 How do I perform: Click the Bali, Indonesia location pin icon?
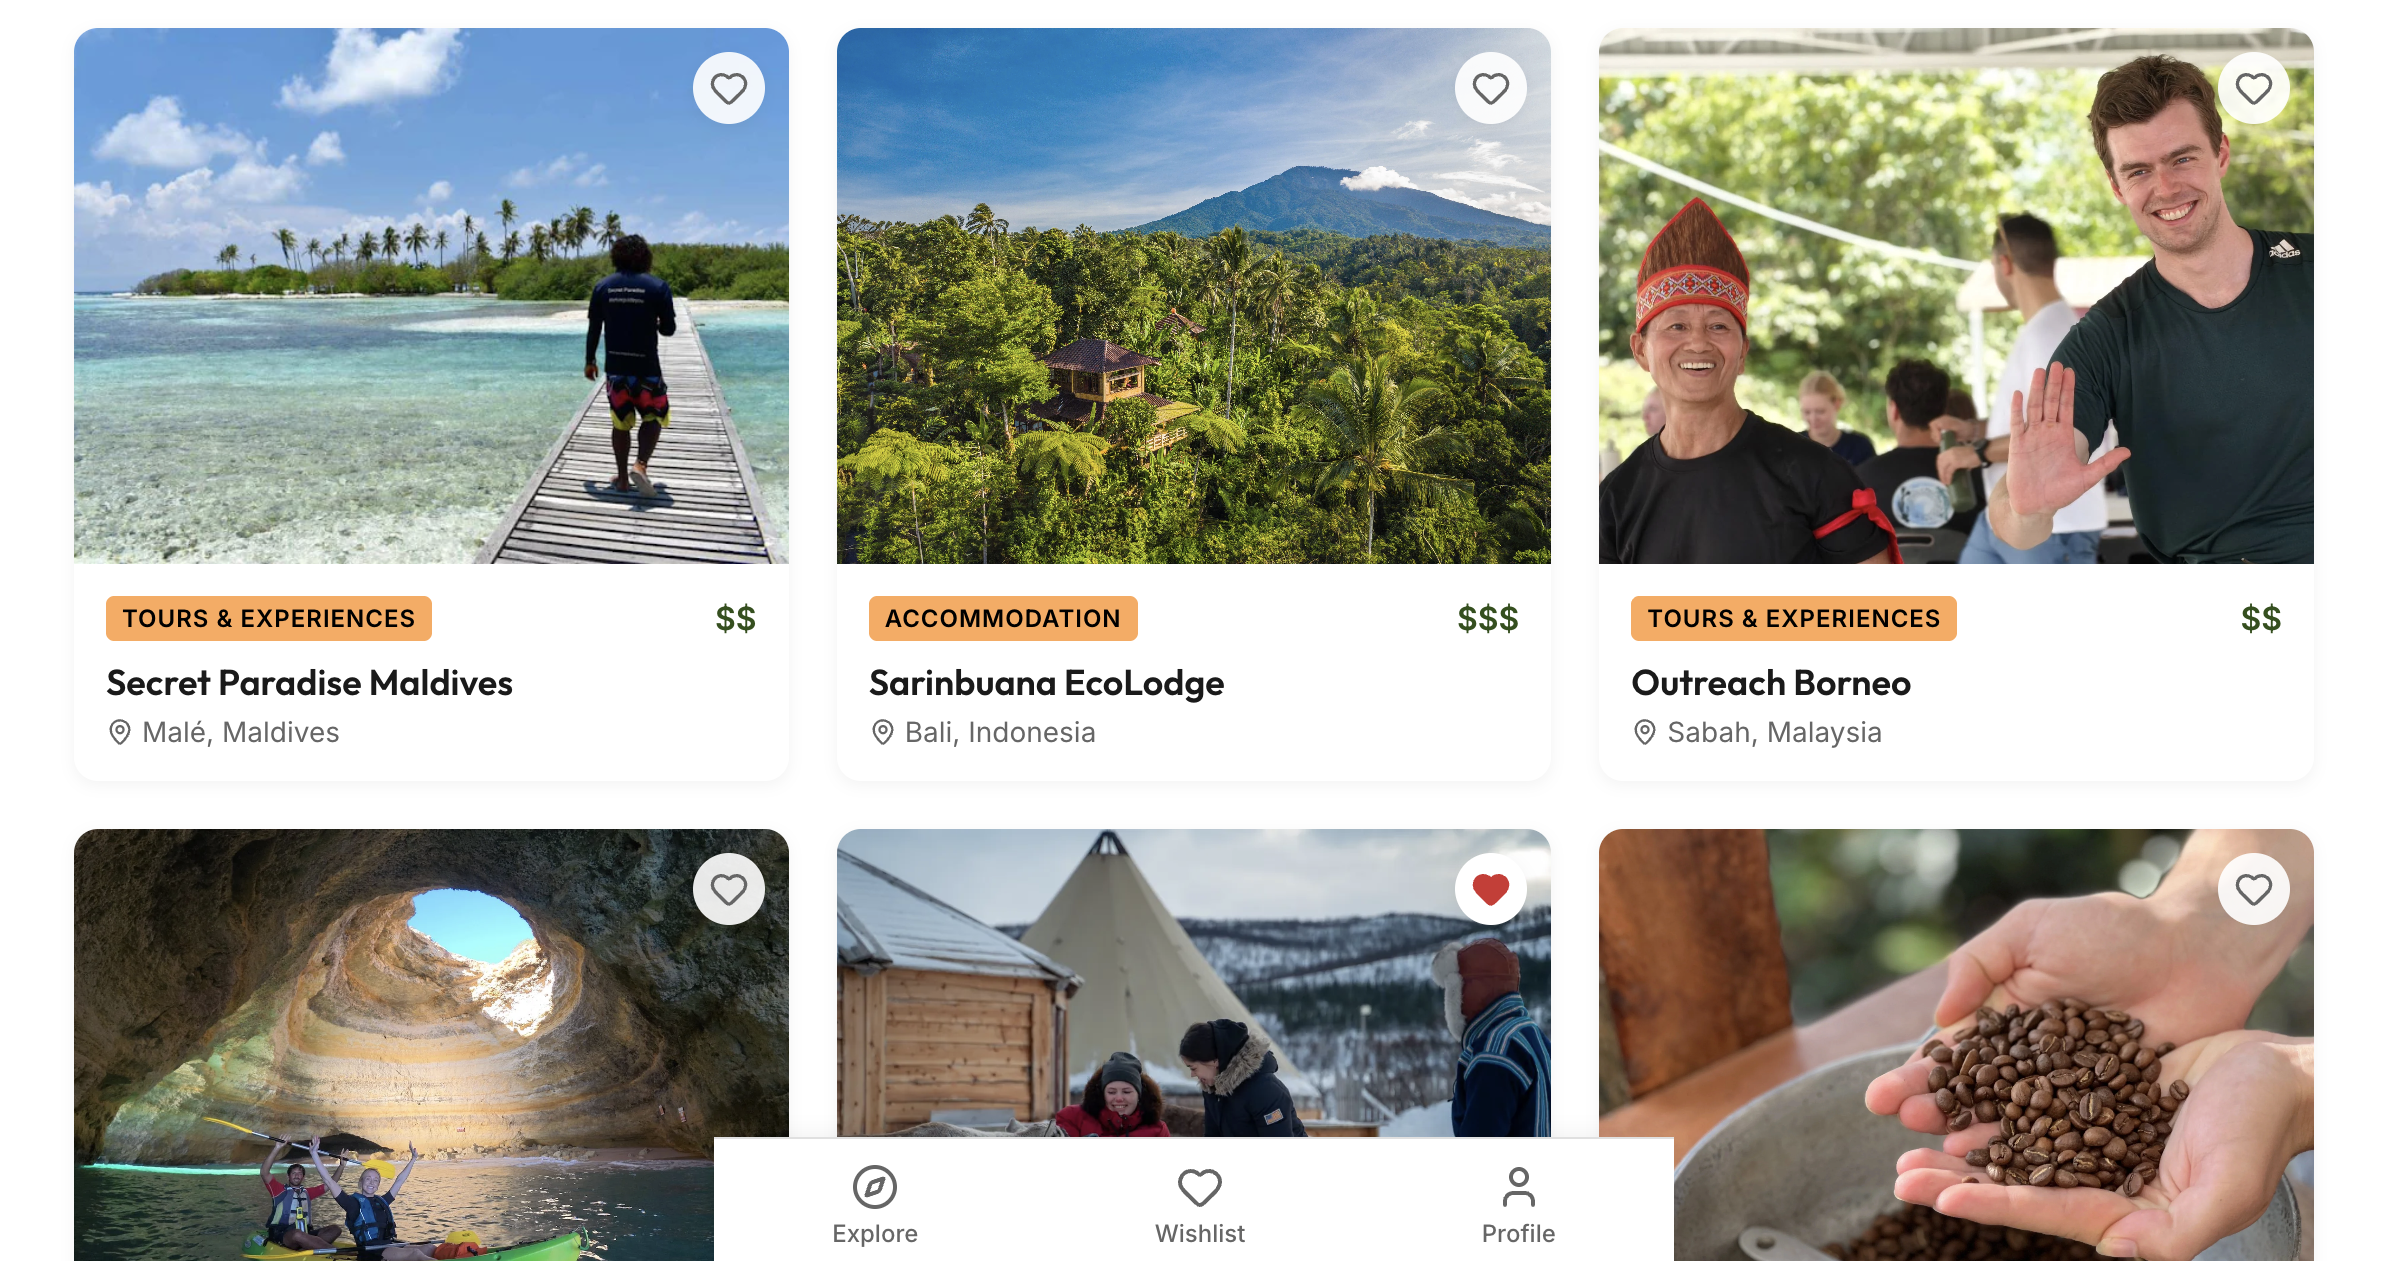tap(882, 732)
